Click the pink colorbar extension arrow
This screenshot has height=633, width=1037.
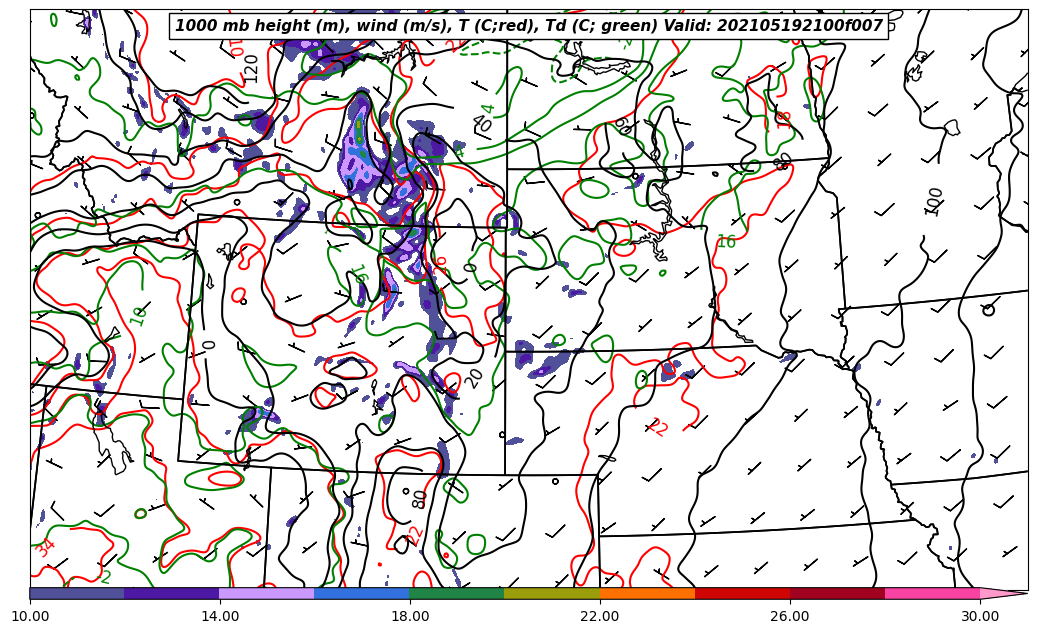click(1003, 593)
